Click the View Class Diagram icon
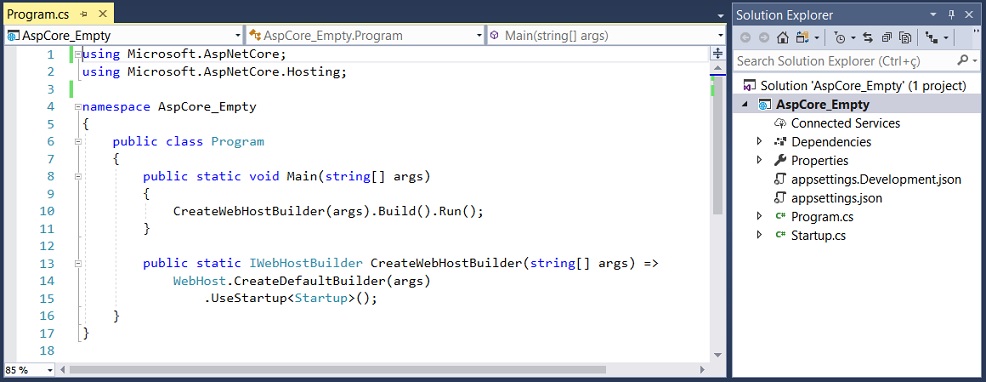The height and width of the screenshot is (382, 986). click(x=932, y=38)
